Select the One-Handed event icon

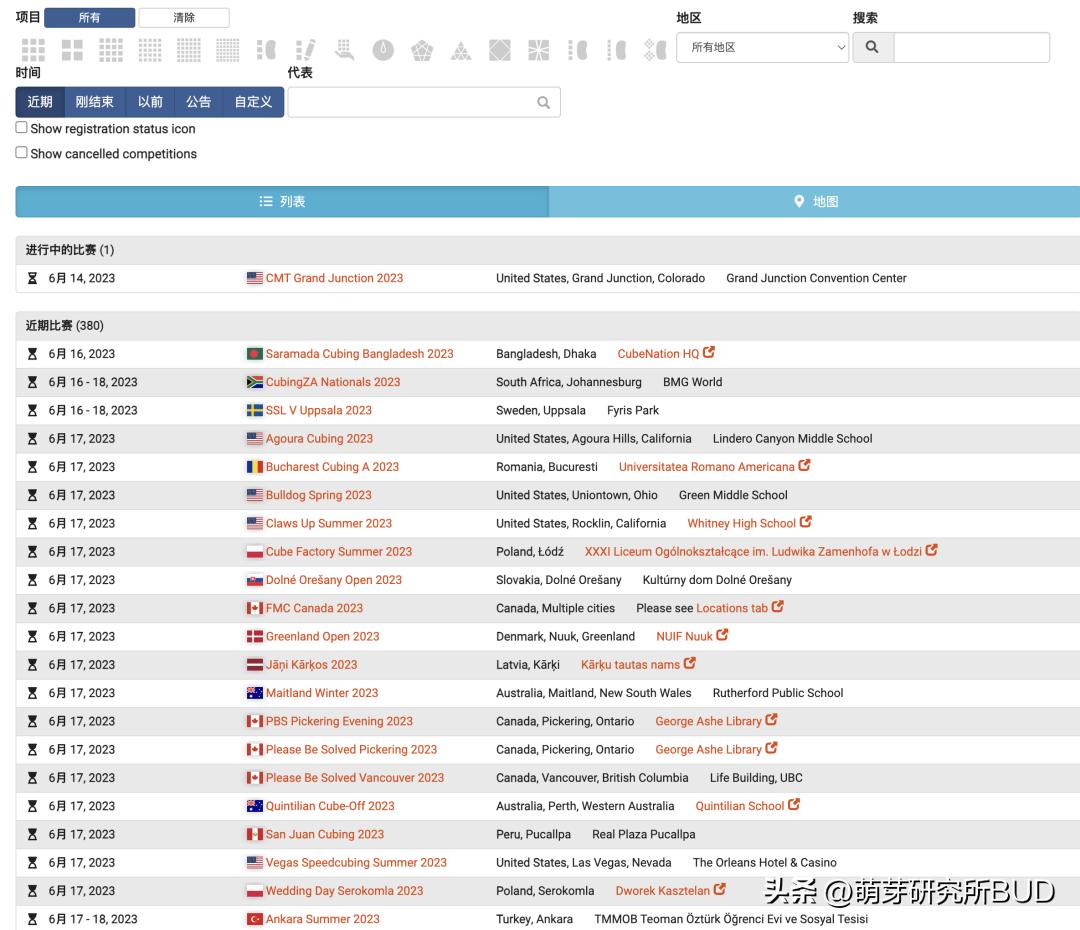344,49
